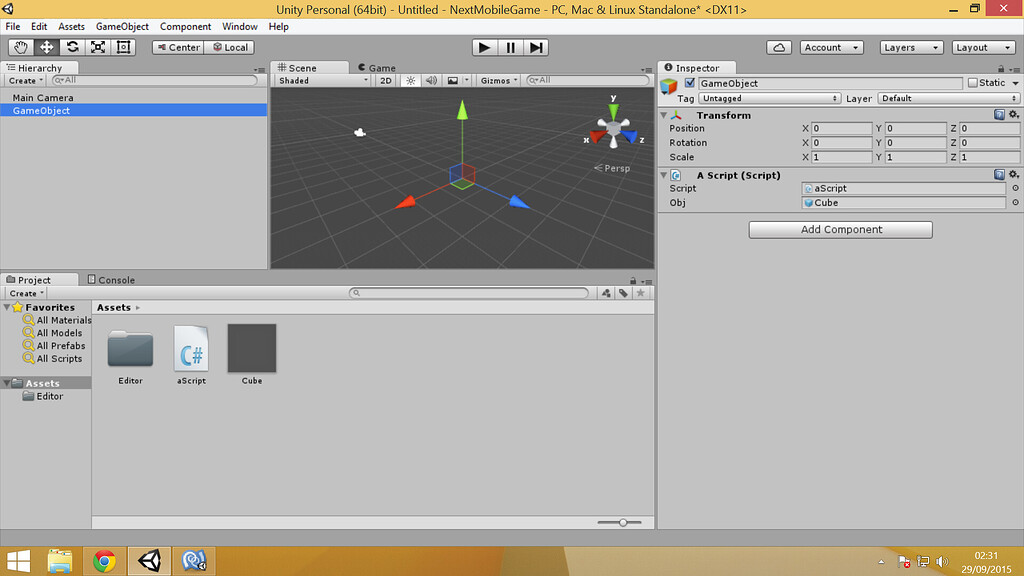The image size is (1024, 576).
Task: Toggle scene lighting preview
Action: point(412,80)
